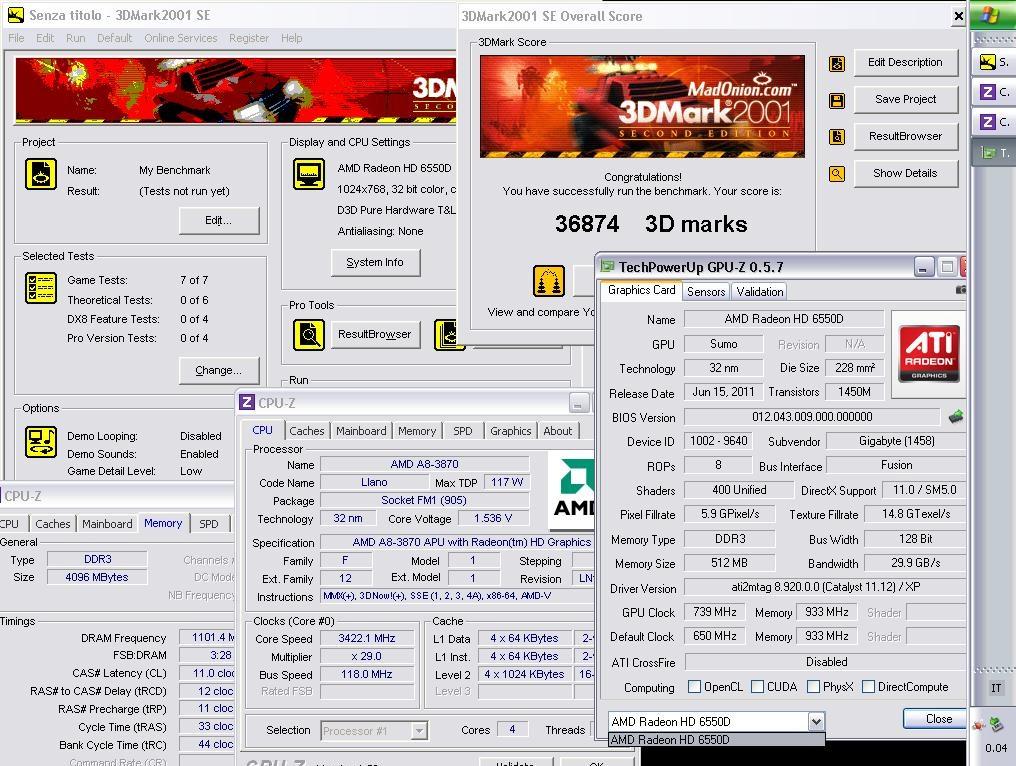Click the Show Details button
The width and height of the screenshot is (1016, 766).
pos(905,173)
